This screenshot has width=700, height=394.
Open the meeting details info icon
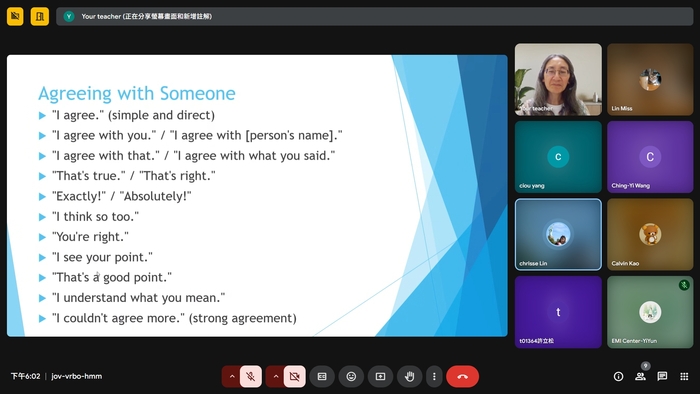(618, 377)
